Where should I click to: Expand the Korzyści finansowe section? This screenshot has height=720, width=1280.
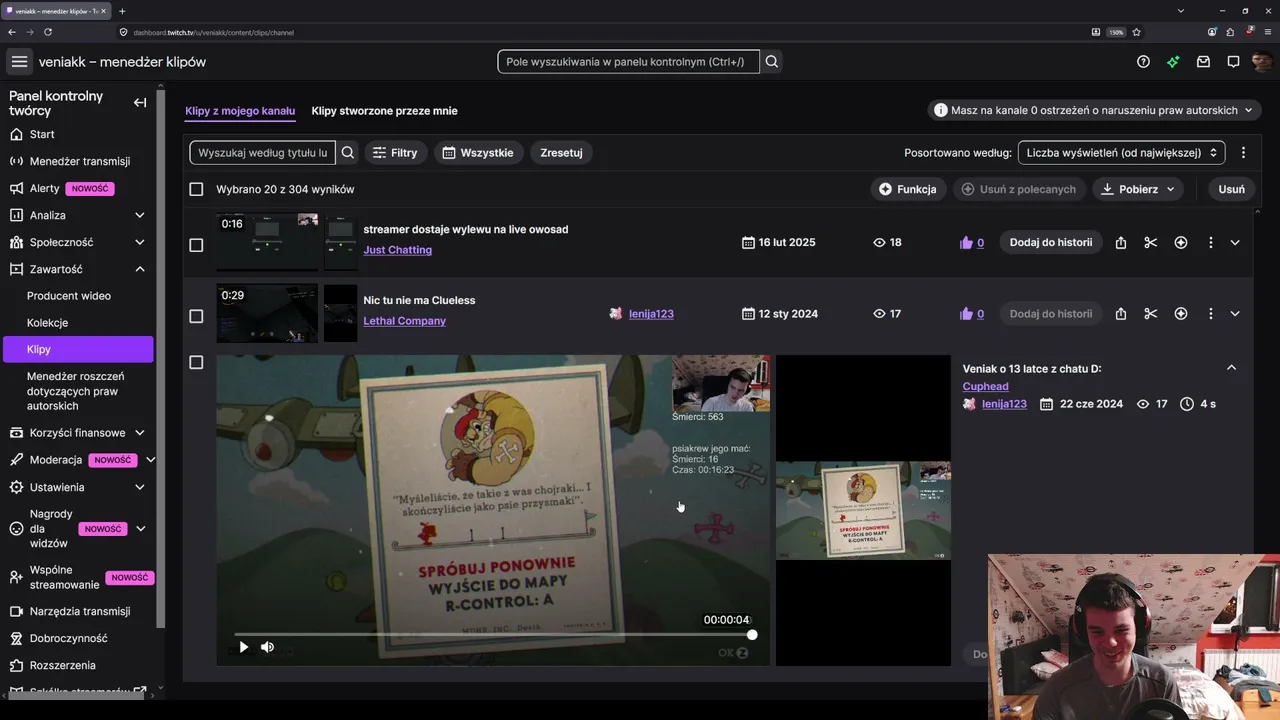pyautogui.click(x=140, y=433)
